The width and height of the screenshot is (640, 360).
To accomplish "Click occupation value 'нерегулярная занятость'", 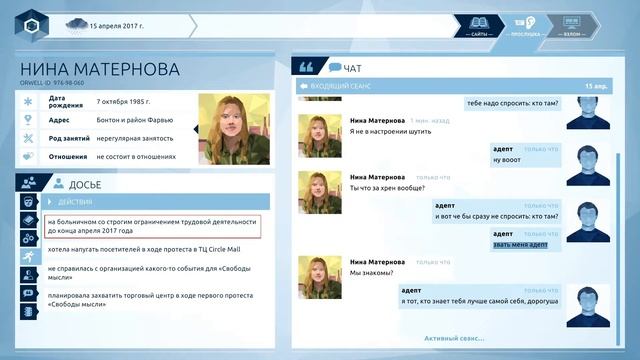I will (135, 138).
